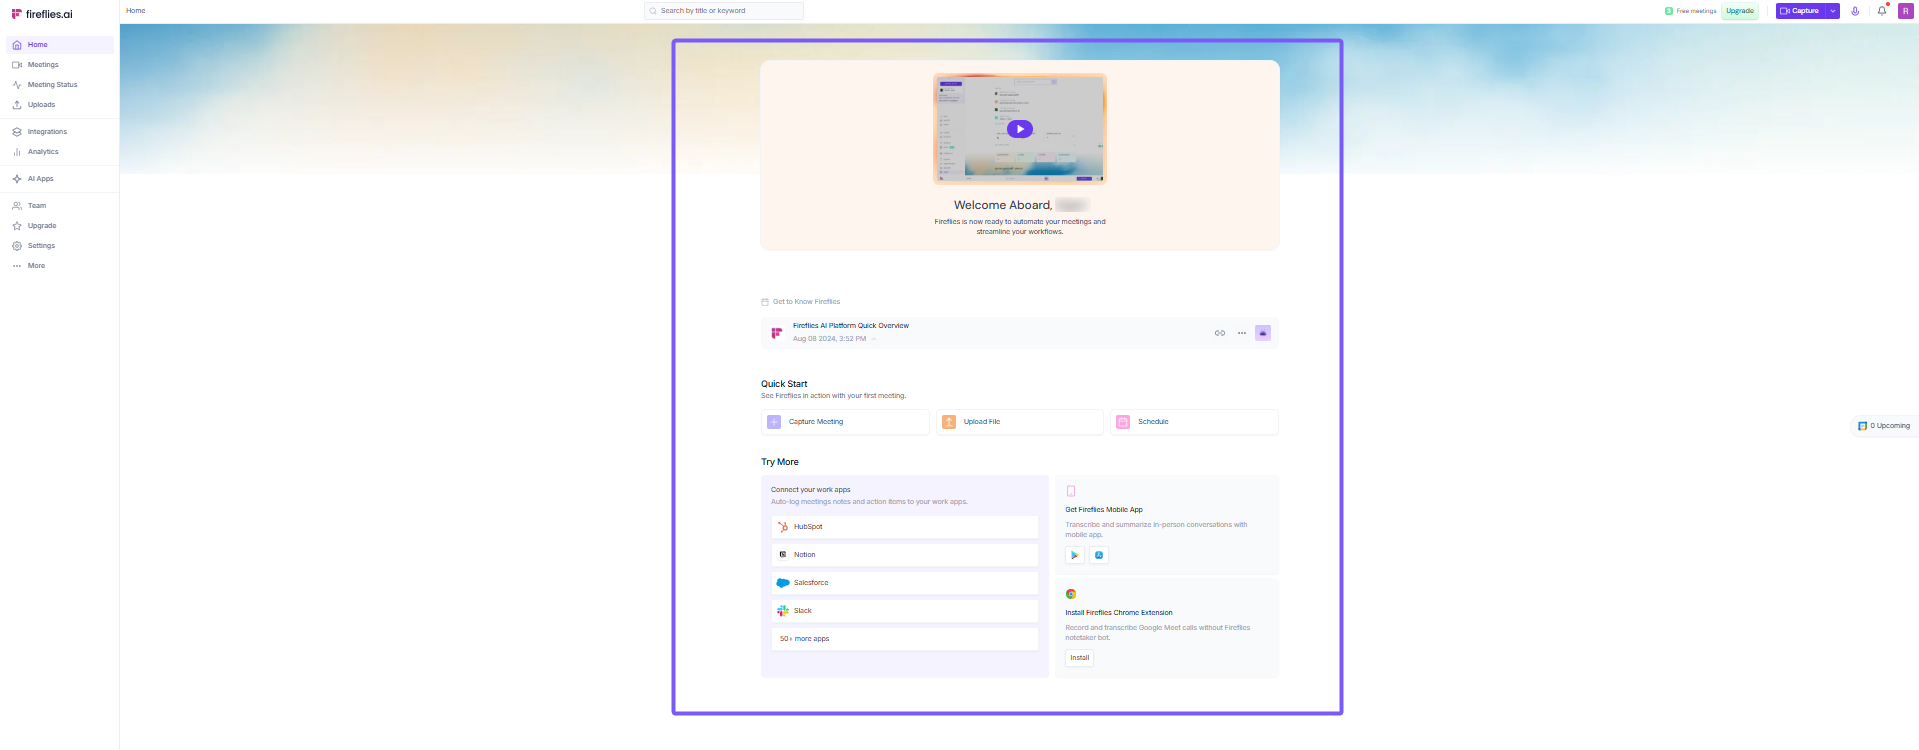Copy link icon for Quick Overview meeting

click(x=1220, y=333)
